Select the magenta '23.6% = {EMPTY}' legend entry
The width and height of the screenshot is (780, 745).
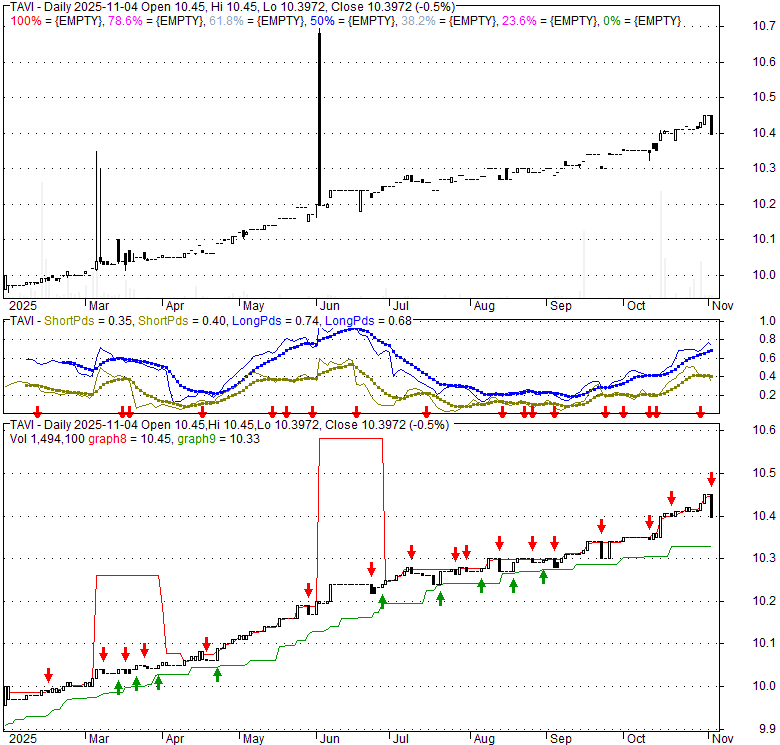550,21
